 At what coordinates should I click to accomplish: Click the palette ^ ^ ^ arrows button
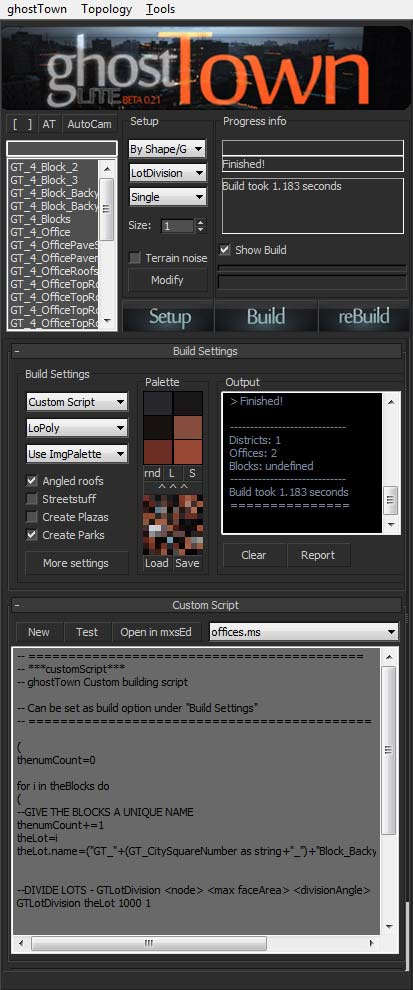(173, 487)
